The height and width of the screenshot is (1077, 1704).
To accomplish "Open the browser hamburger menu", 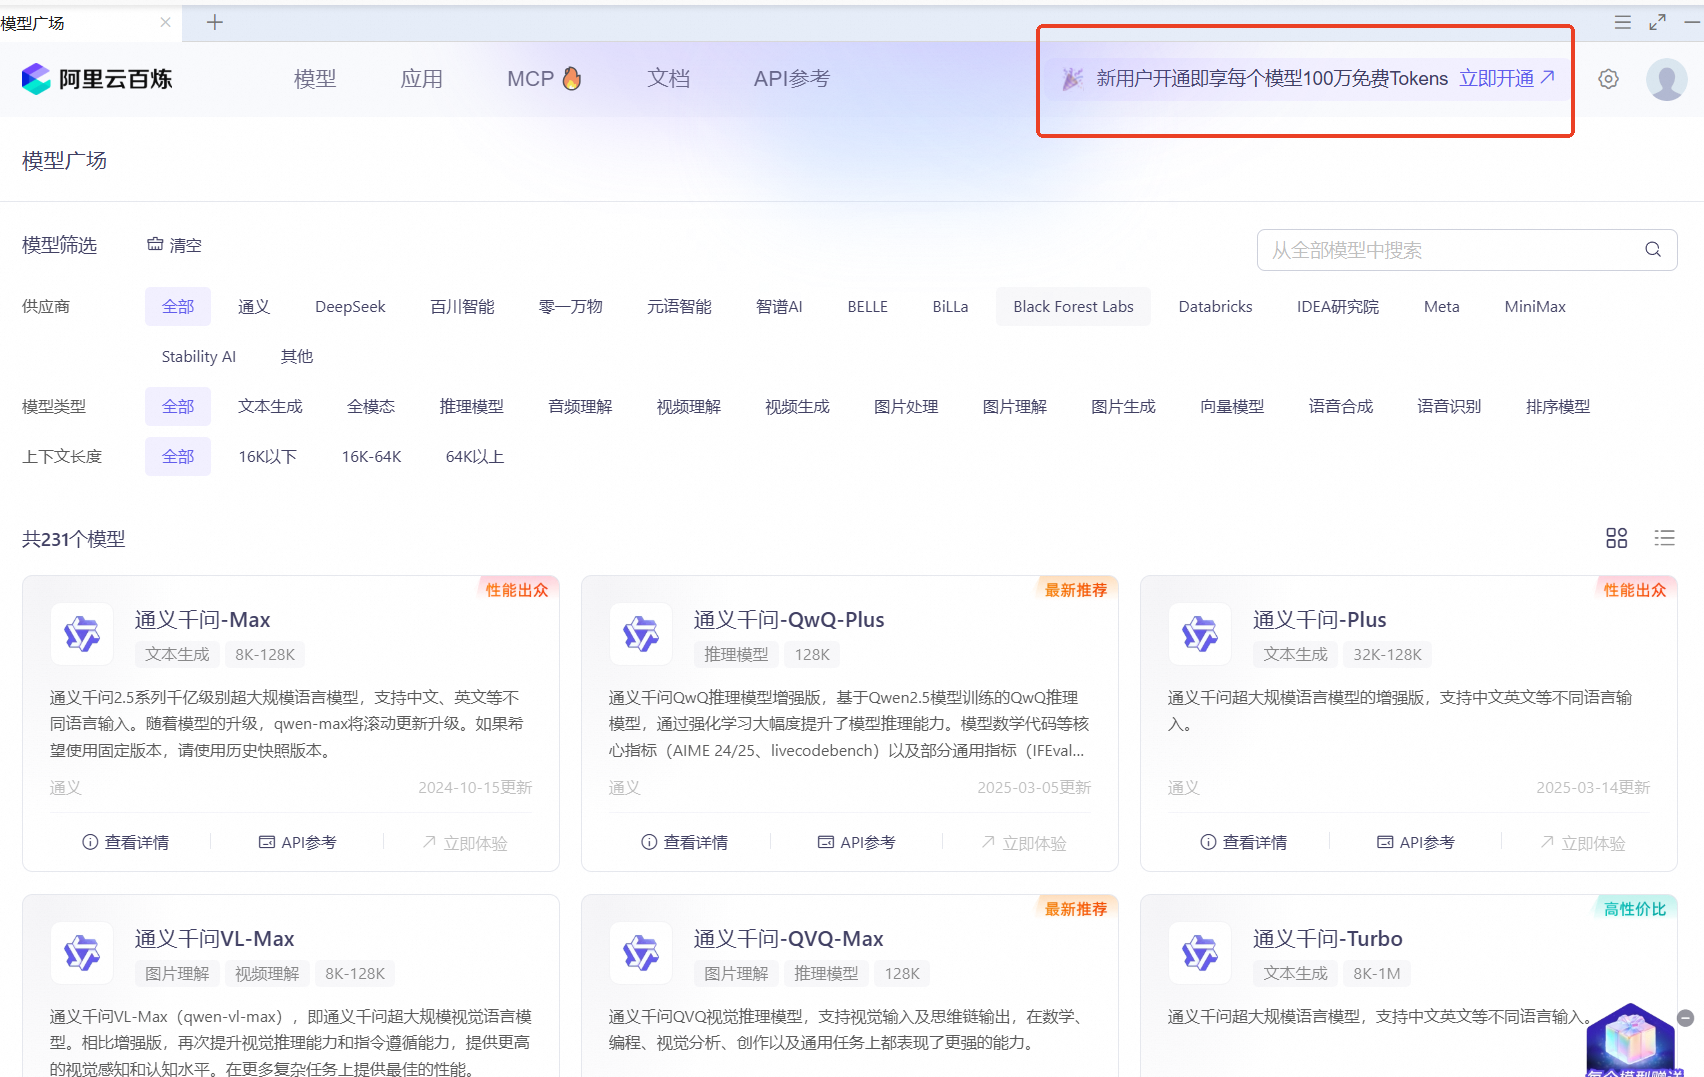I will click(x=1623, y=22).
